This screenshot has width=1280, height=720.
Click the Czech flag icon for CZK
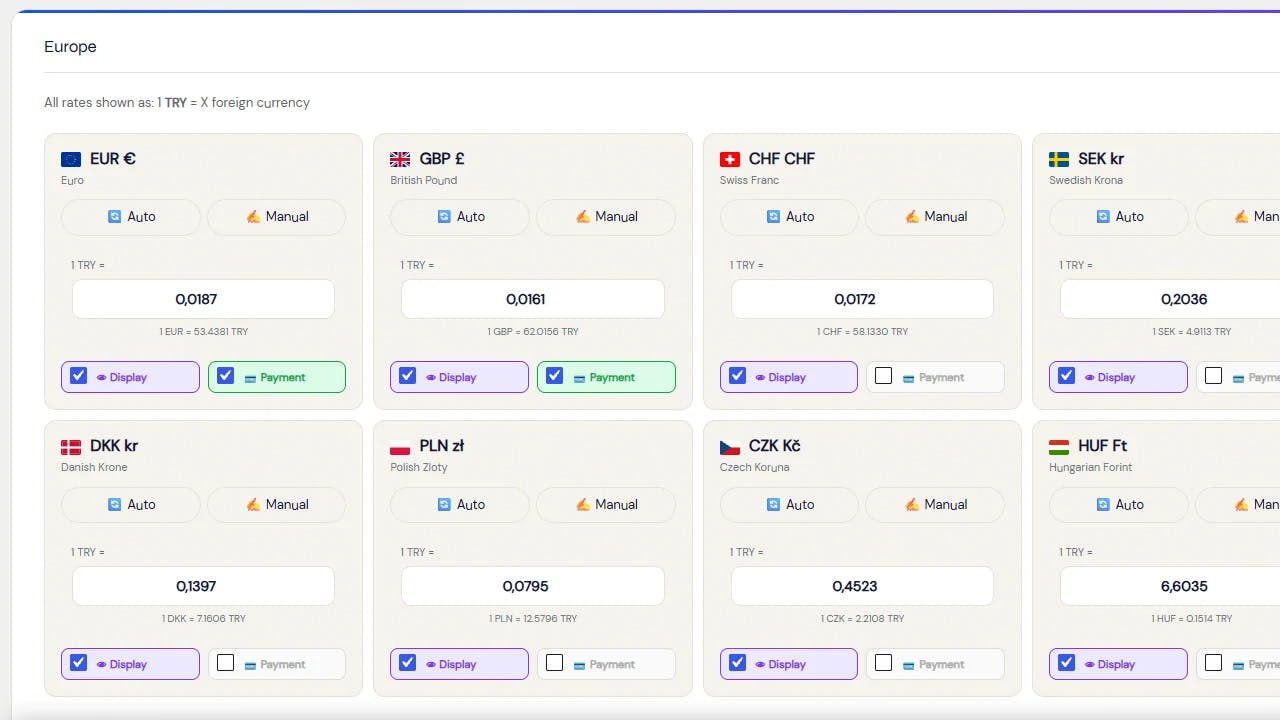click(730, 447)
